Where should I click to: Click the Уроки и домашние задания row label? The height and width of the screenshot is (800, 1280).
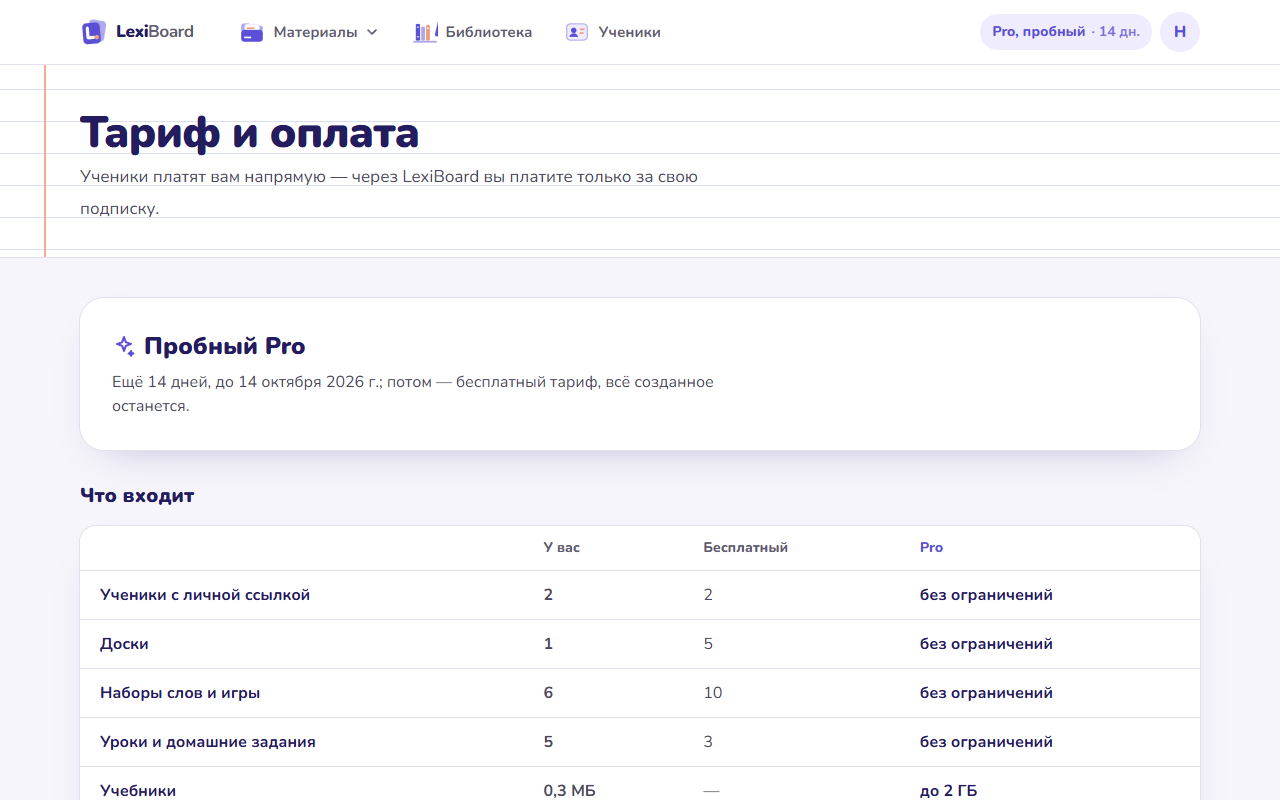tap(208, 742)
